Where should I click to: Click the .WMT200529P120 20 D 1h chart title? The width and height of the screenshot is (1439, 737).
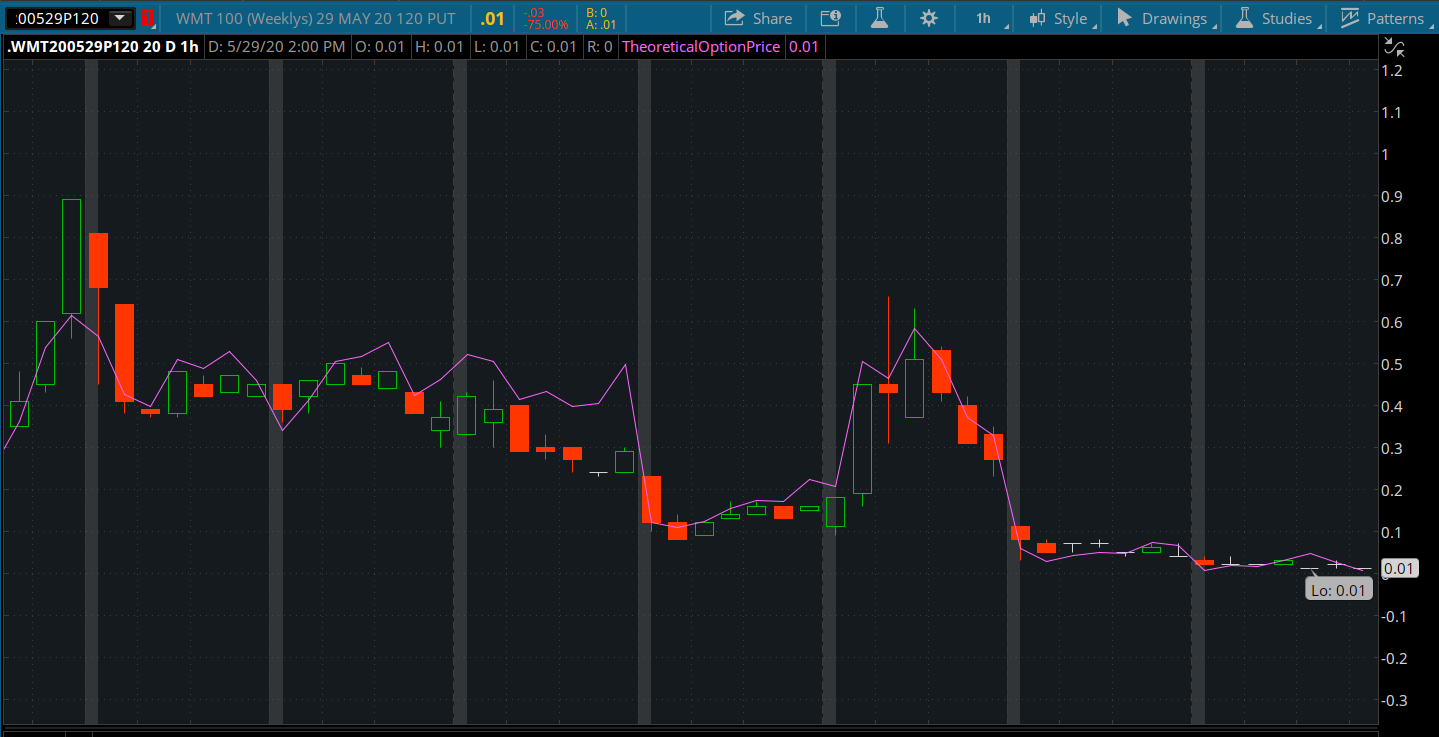point(102,47)
